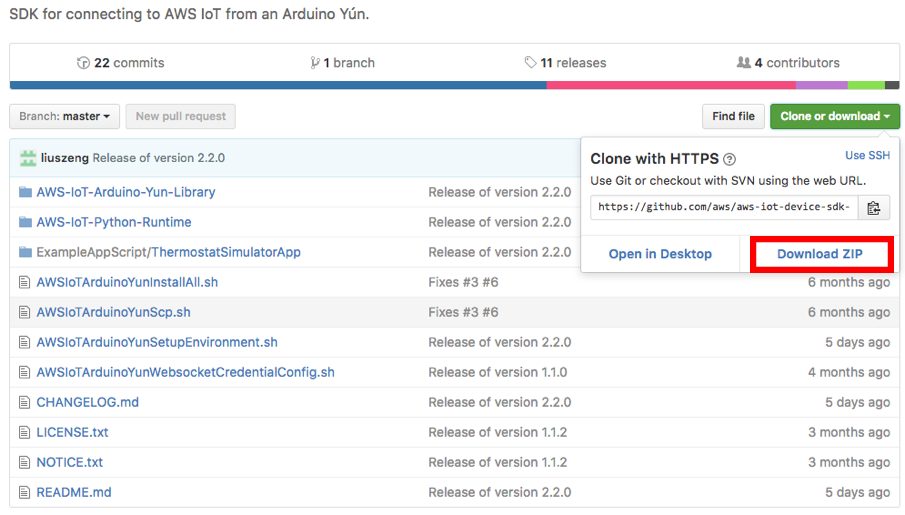Open ExampleAppScript/ThermostatSimulatorApp folder
Image resolution: width=905 pixels, height=515 pixels.
click(169, 252)
